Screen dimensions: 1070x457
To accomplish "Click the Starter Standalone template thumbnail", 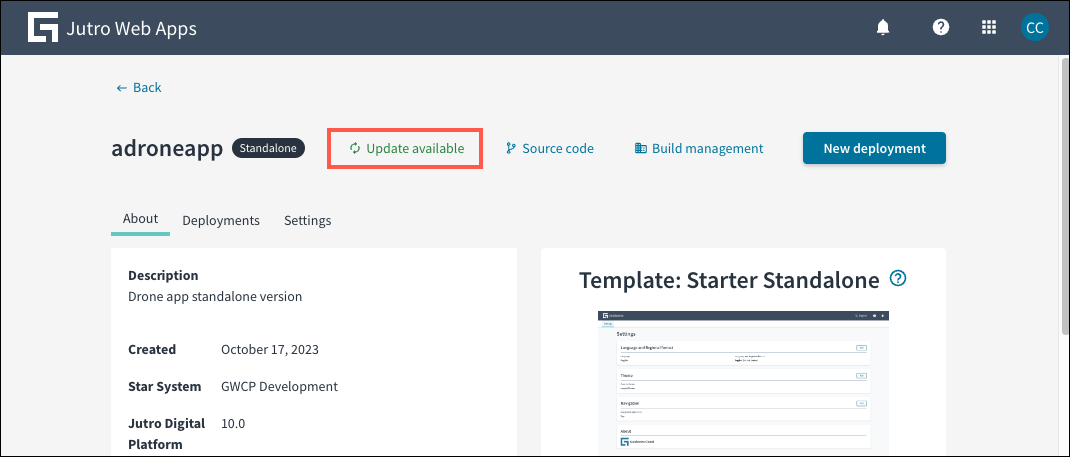I will (x=743, y=383).
